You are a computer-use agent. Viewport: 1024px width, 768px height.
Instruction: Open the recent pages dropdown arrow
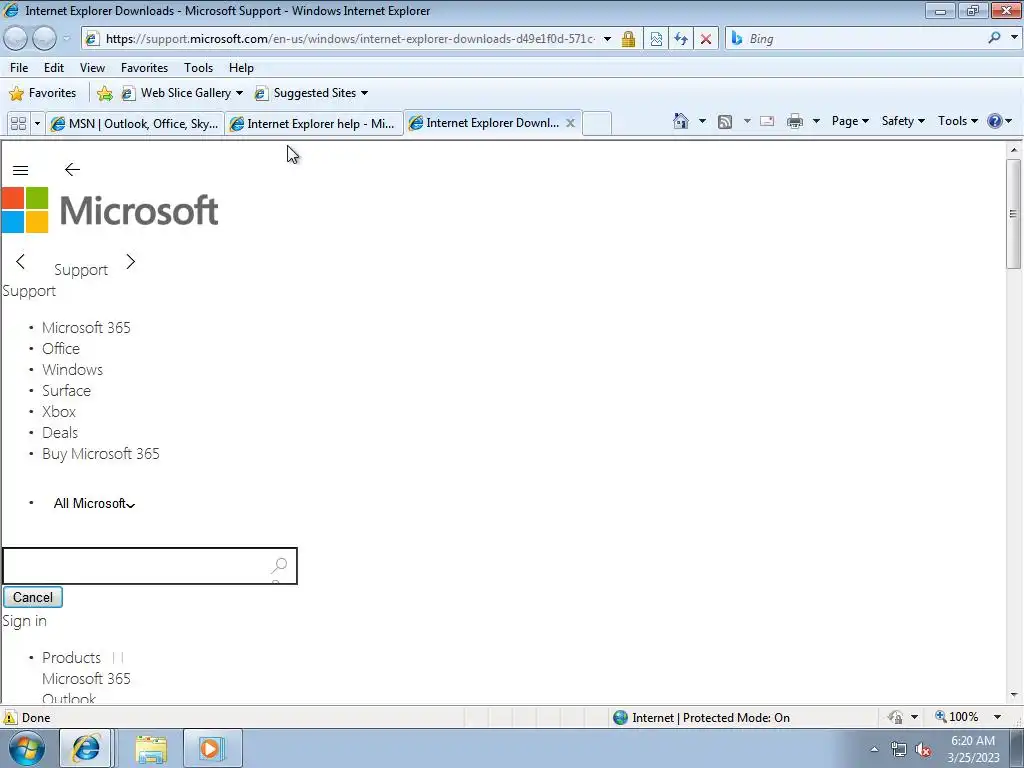(x=66, y=39)
